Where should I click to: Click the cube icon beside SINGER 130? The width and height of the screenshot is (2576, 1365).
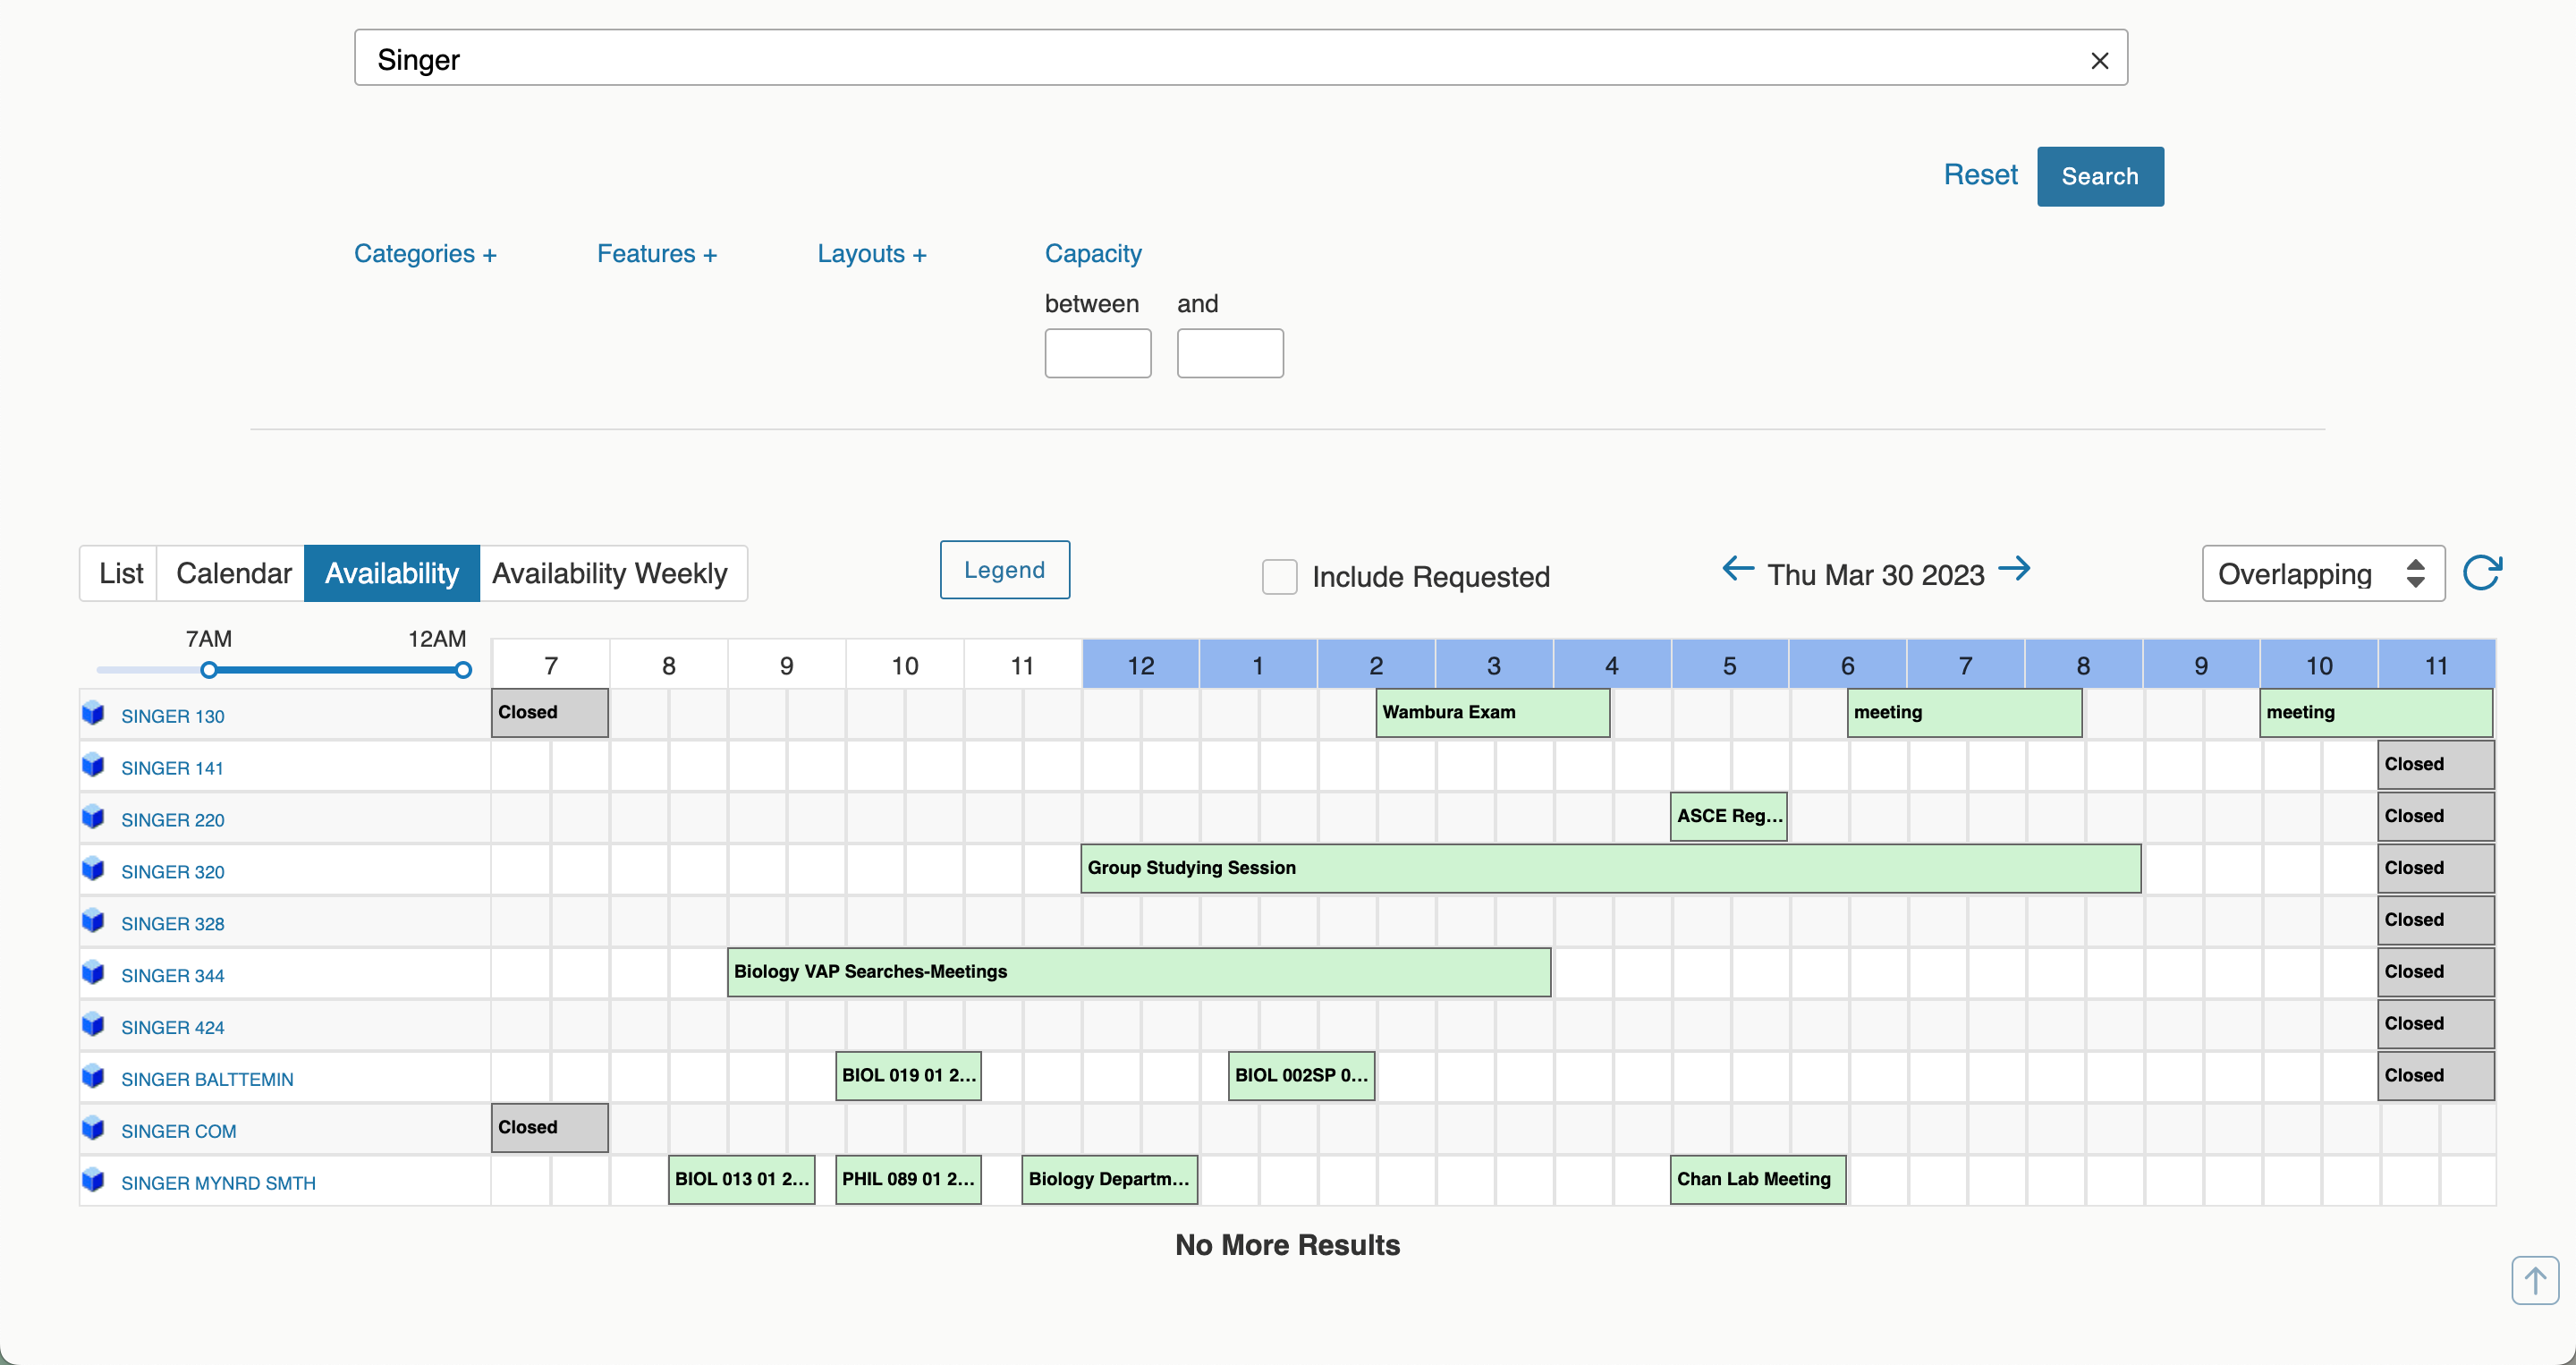[93, 714]
